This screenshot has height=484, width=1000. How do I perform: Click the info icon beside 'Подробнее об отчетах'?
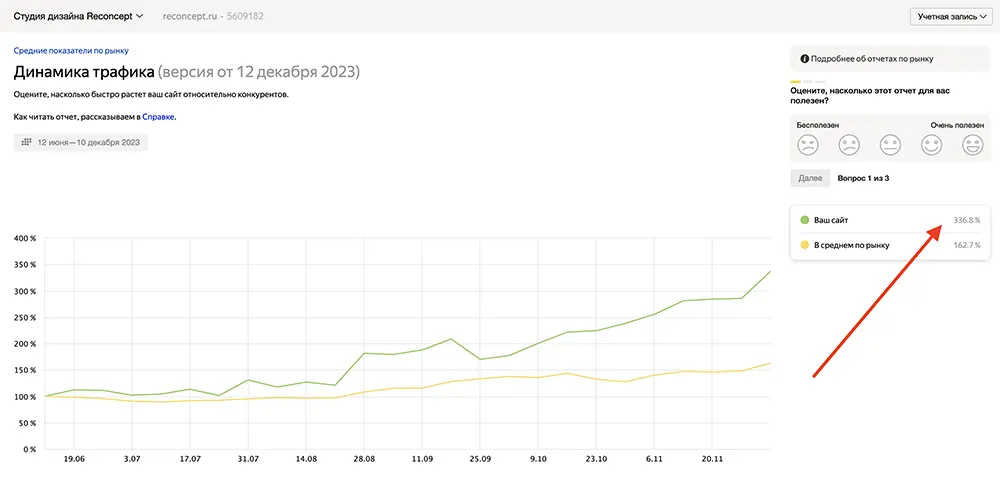coord(805,60)
